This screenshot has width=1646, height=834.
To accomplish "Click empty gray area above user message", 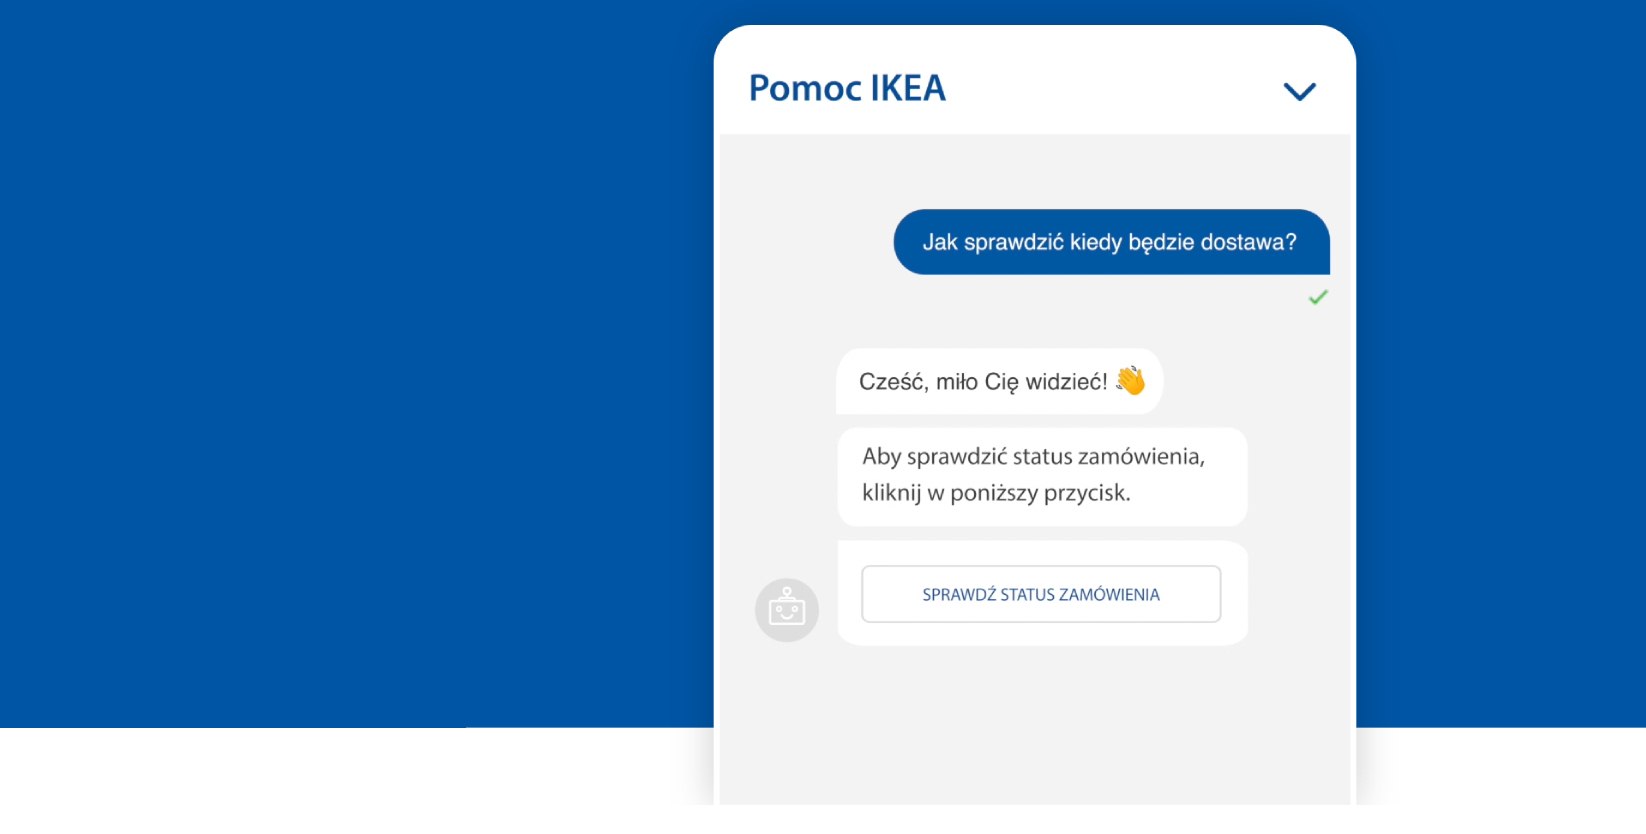I will coord(1035,170).
